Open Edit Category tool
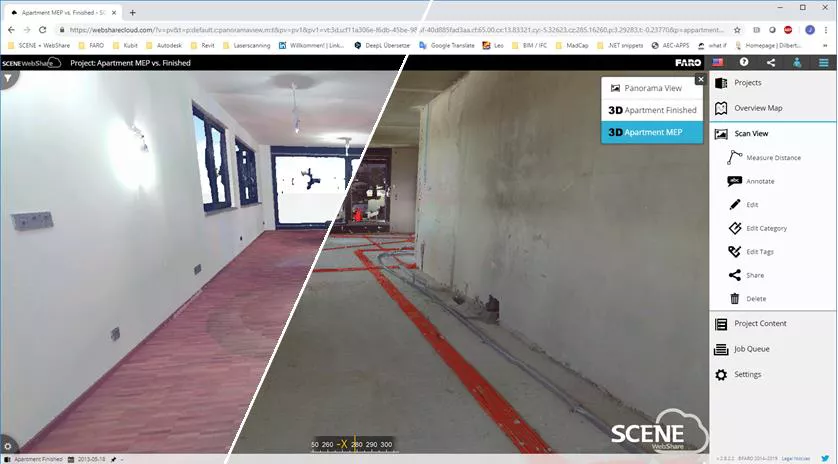Viewport: 838px width, 464px height. click(x=757, y=228)
